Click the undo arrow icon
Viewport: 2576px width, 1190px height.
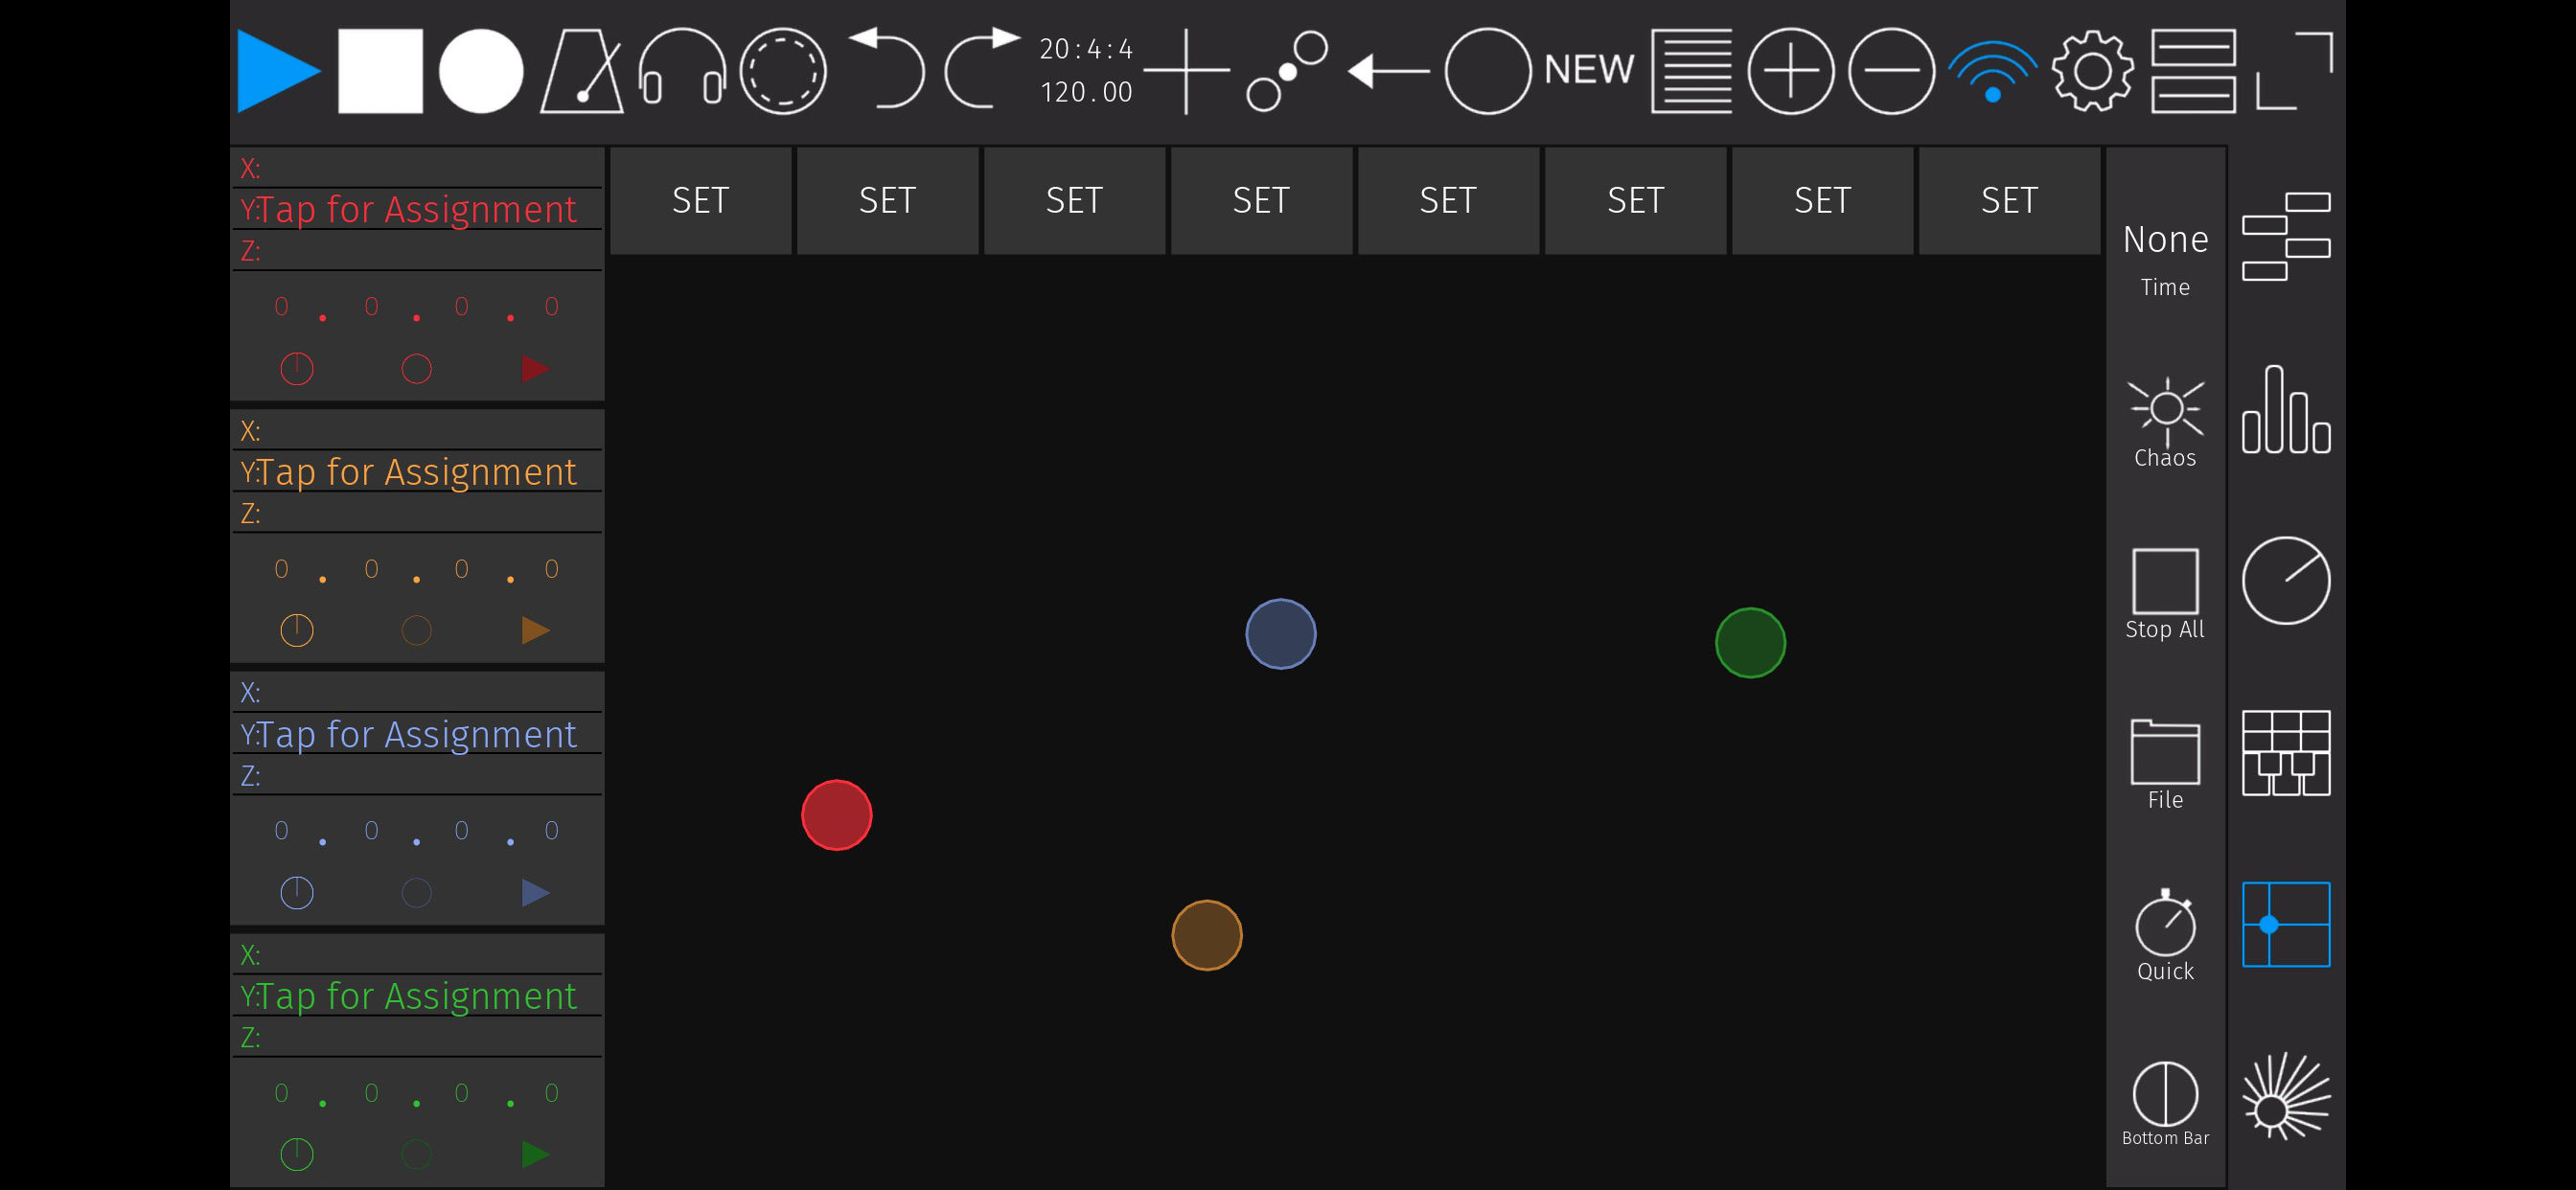887,68
